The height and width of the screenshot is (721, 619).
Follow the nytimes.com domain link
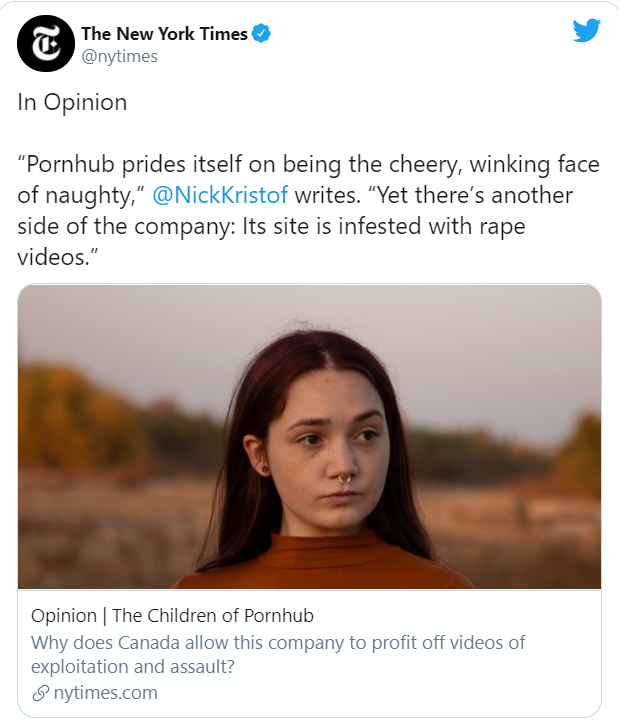point(106,692)
